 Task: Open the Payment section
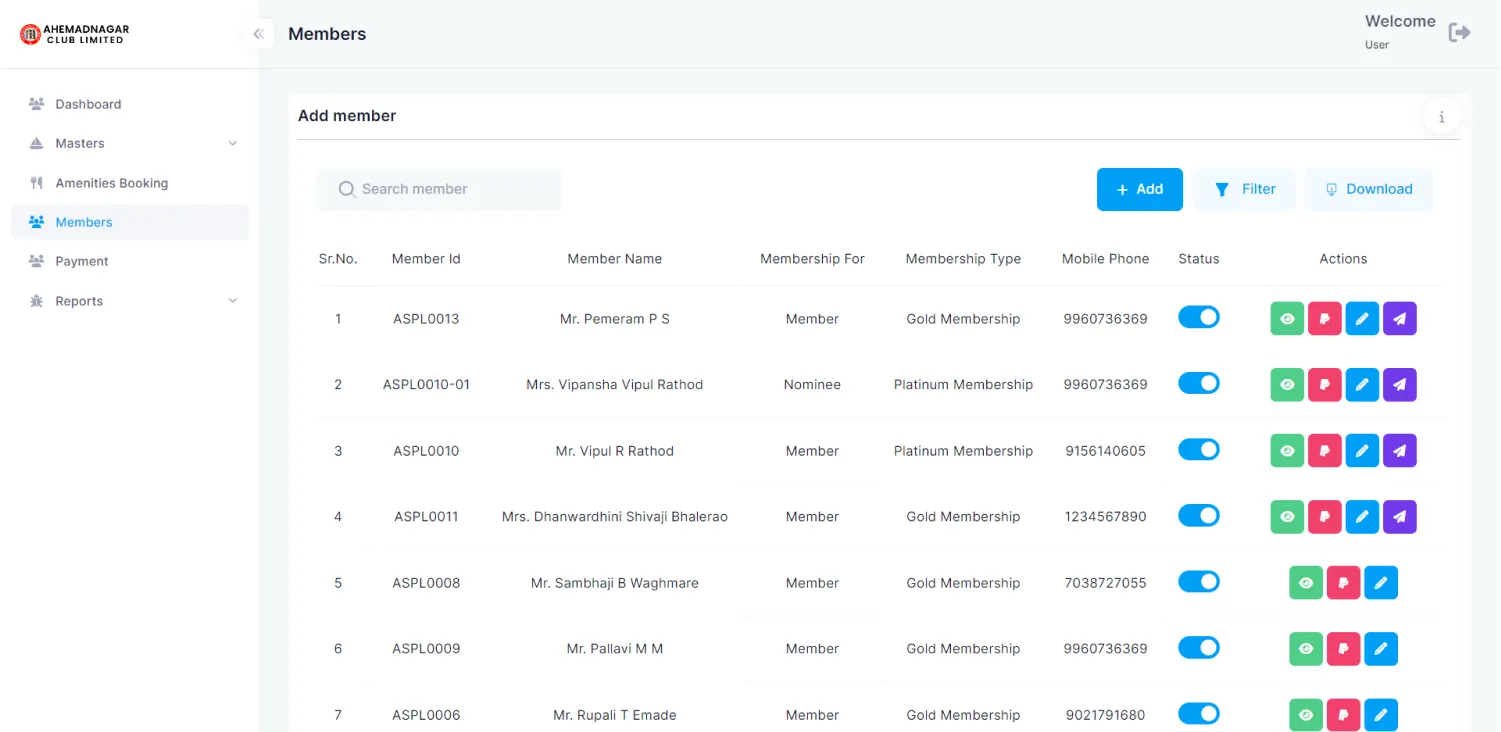click(x=130, y=261)
